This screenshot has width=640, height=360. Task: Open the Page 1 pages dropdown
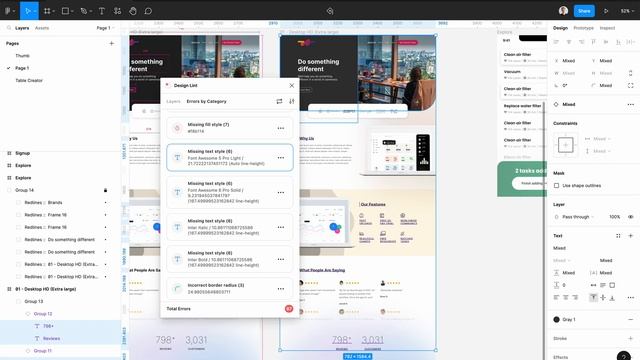point(105,28)
